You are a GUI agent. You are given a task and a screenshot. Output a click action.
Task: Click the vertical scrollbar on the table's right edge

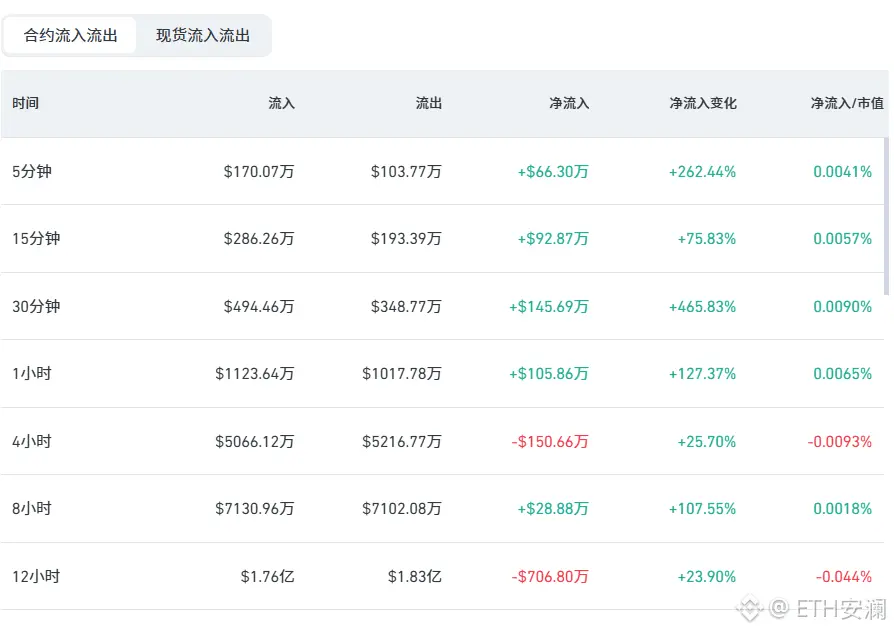[886, 215]
